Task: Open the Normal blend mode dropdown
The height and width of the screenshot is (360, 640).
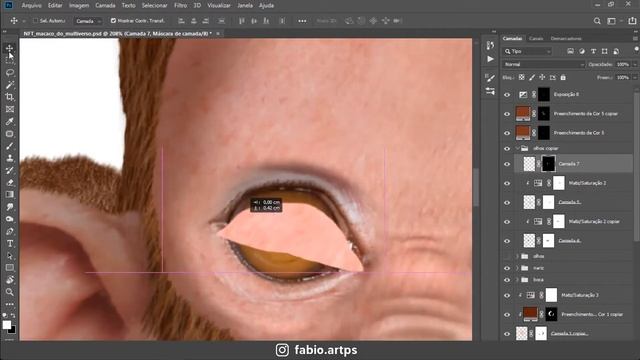Action: pos(543,64)
